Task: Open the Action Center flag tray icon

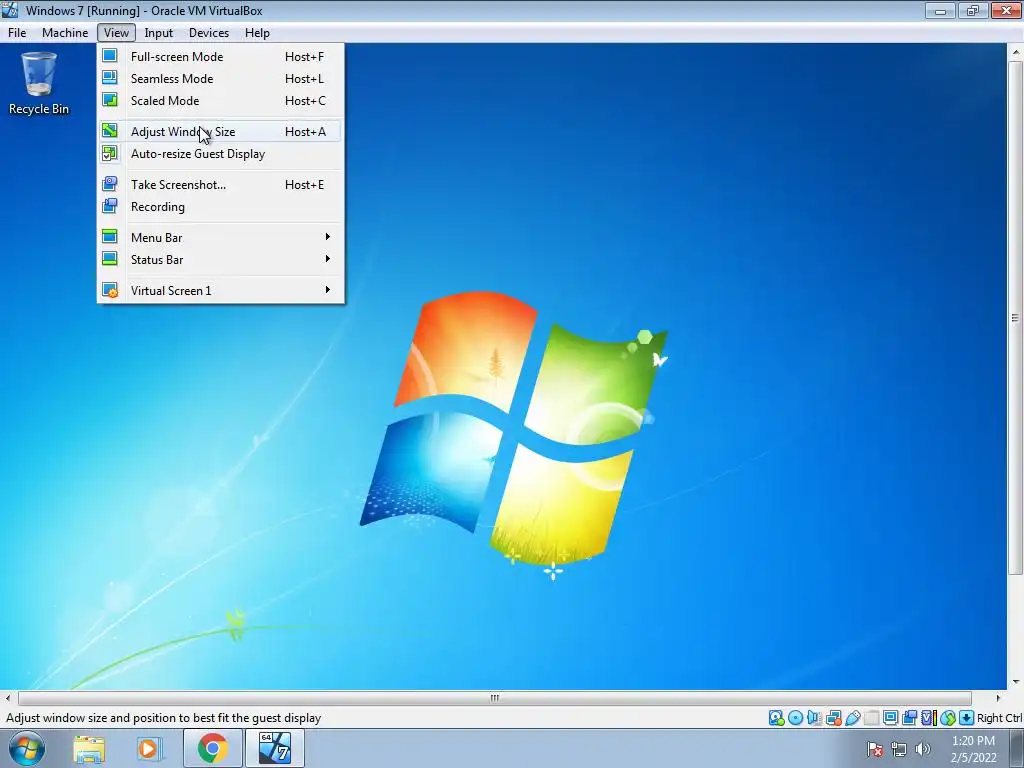Action: tap(875, 749)
